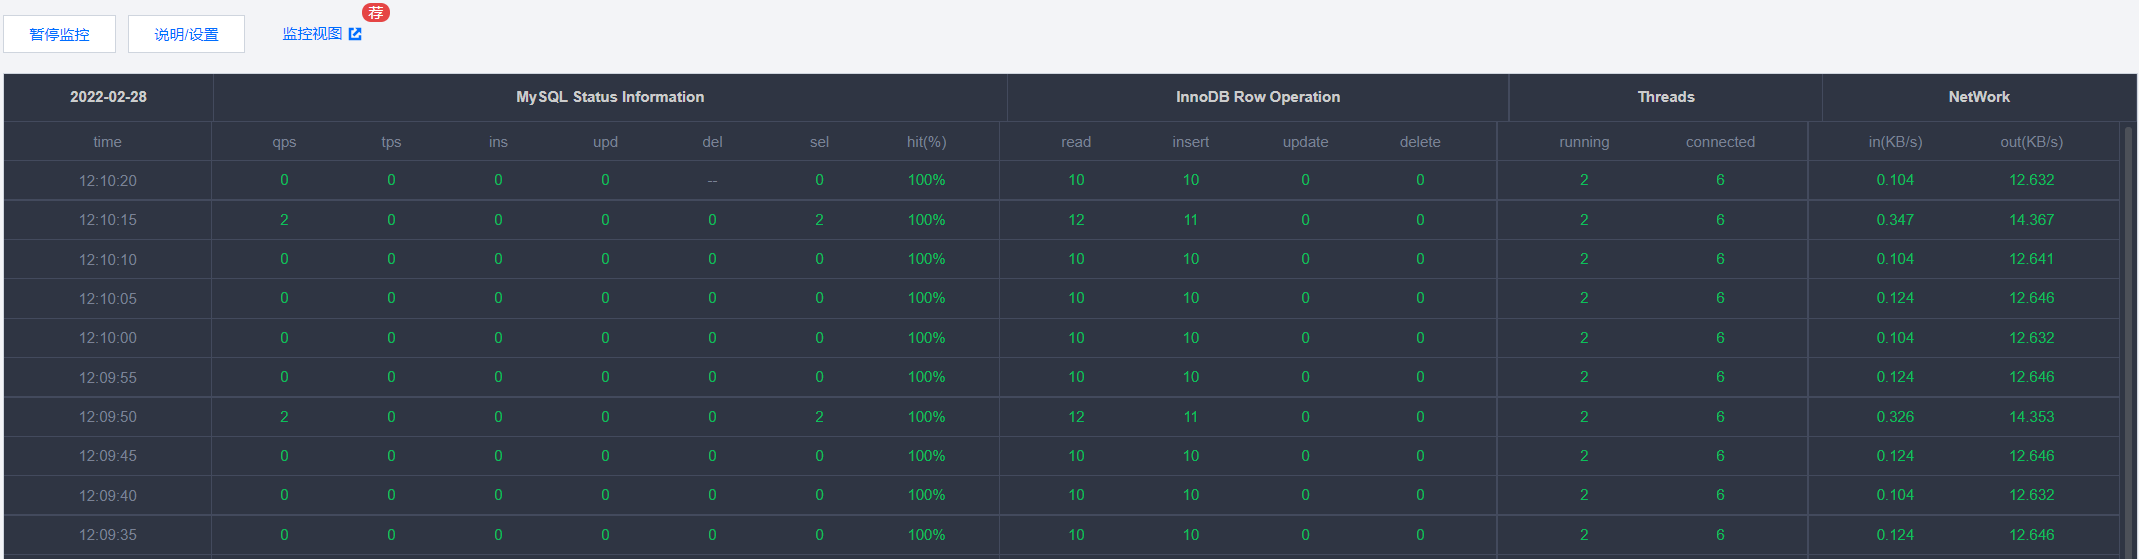Viewport: 2139px width, 559px height.
Task: Click the update column header
Action: 1305,142
